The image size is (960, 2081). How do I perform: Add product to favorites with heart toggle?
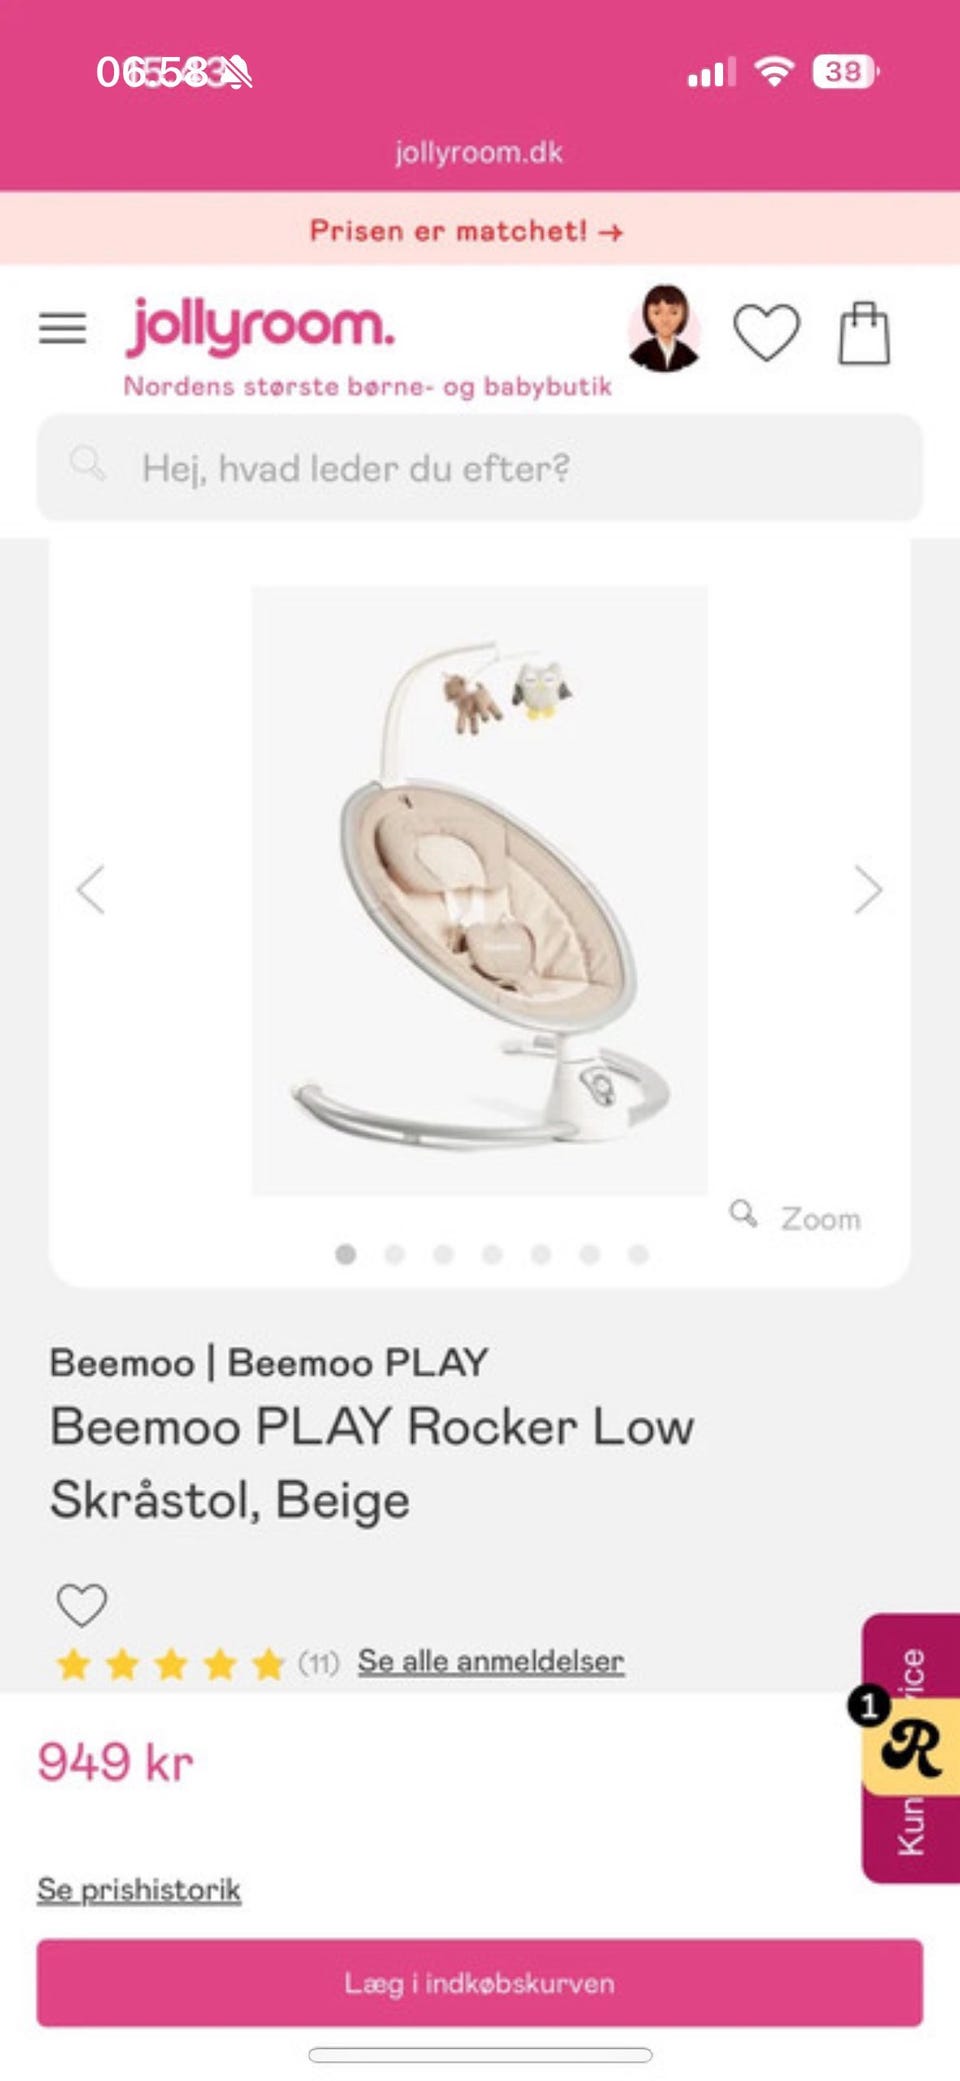(81, 1605)
